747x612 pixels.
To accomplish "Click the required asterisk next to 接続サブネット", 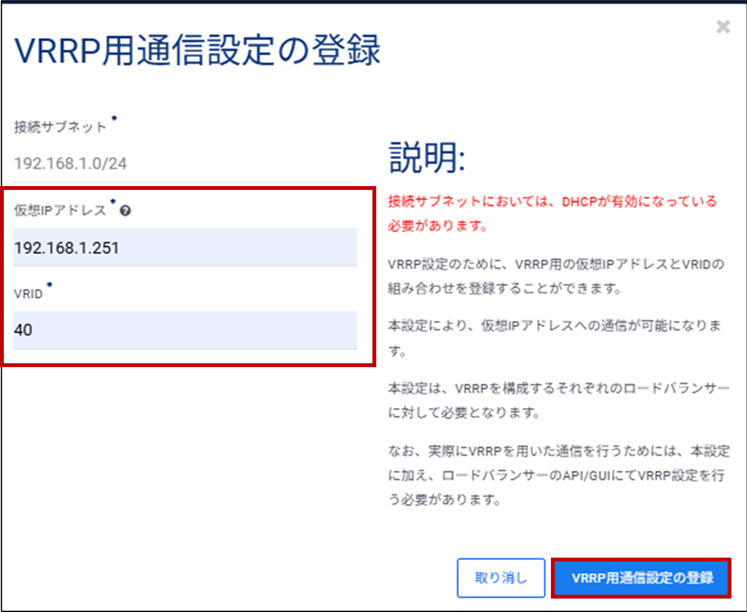I will point(114,120).
